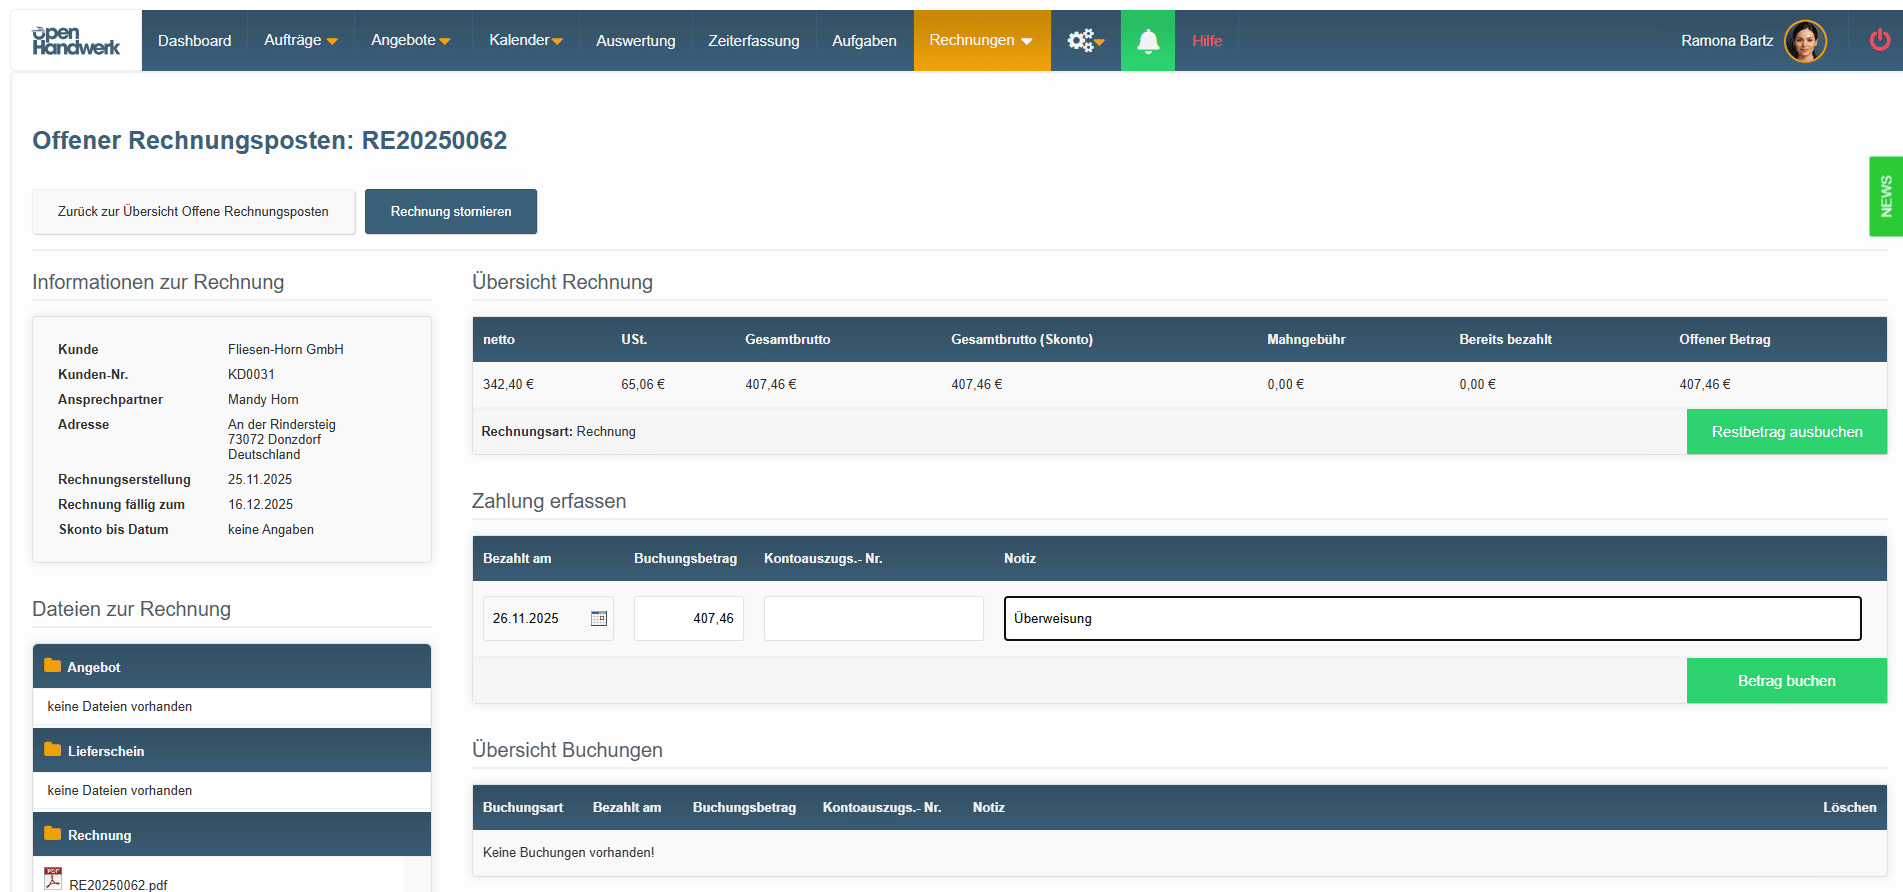Screen dimensions: 1903x892
Task: Open calendar picker for Bezahlt am
Action: [x=599, y=619]
